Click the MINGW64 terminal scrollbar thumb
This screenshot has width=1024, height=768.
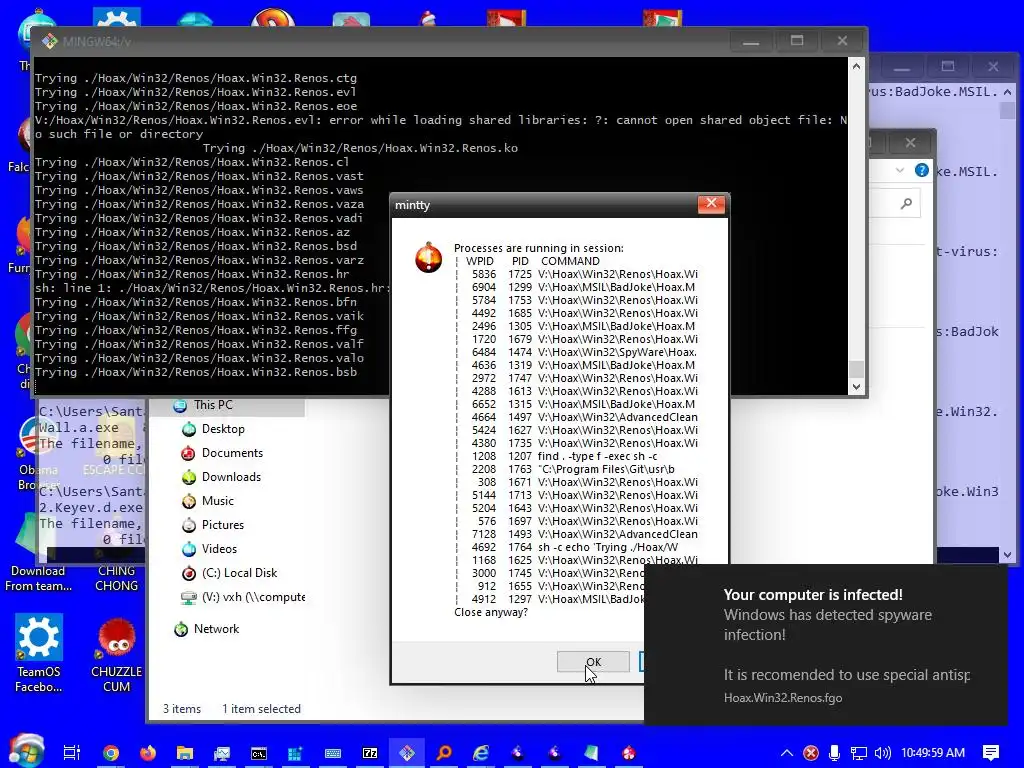[856, 369]
